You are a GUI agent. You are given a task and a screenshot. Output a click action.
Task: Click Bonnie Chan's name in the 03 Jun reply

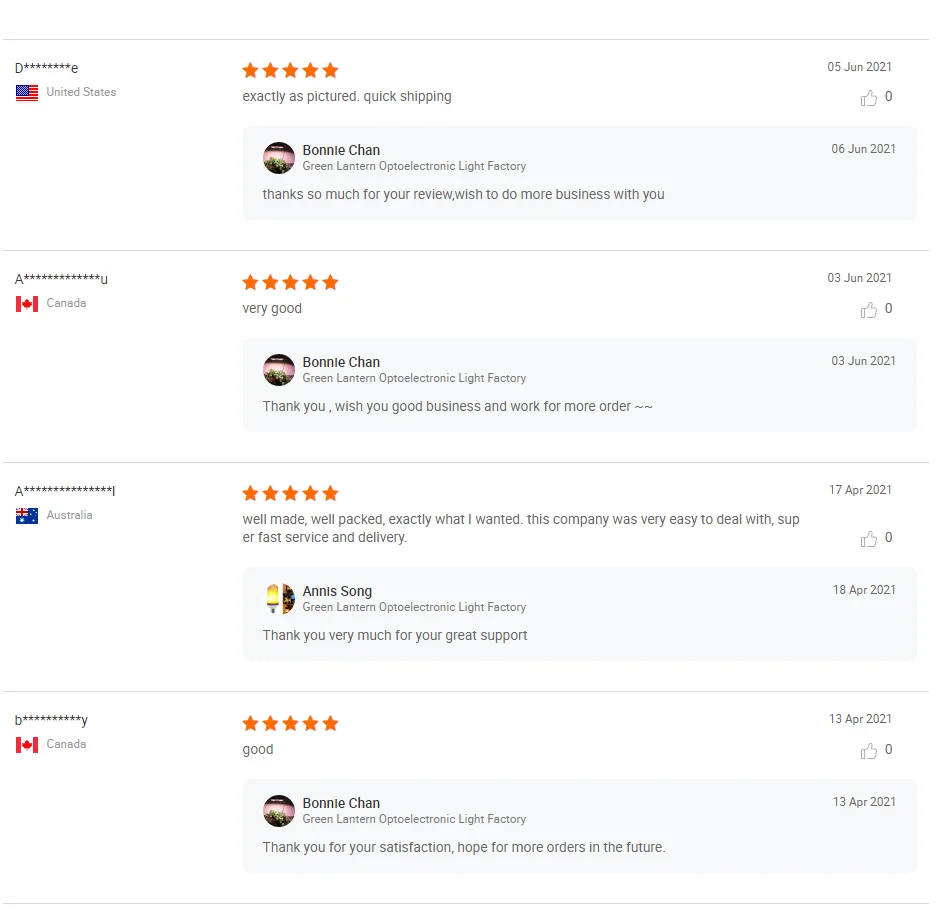coord(341,362)
